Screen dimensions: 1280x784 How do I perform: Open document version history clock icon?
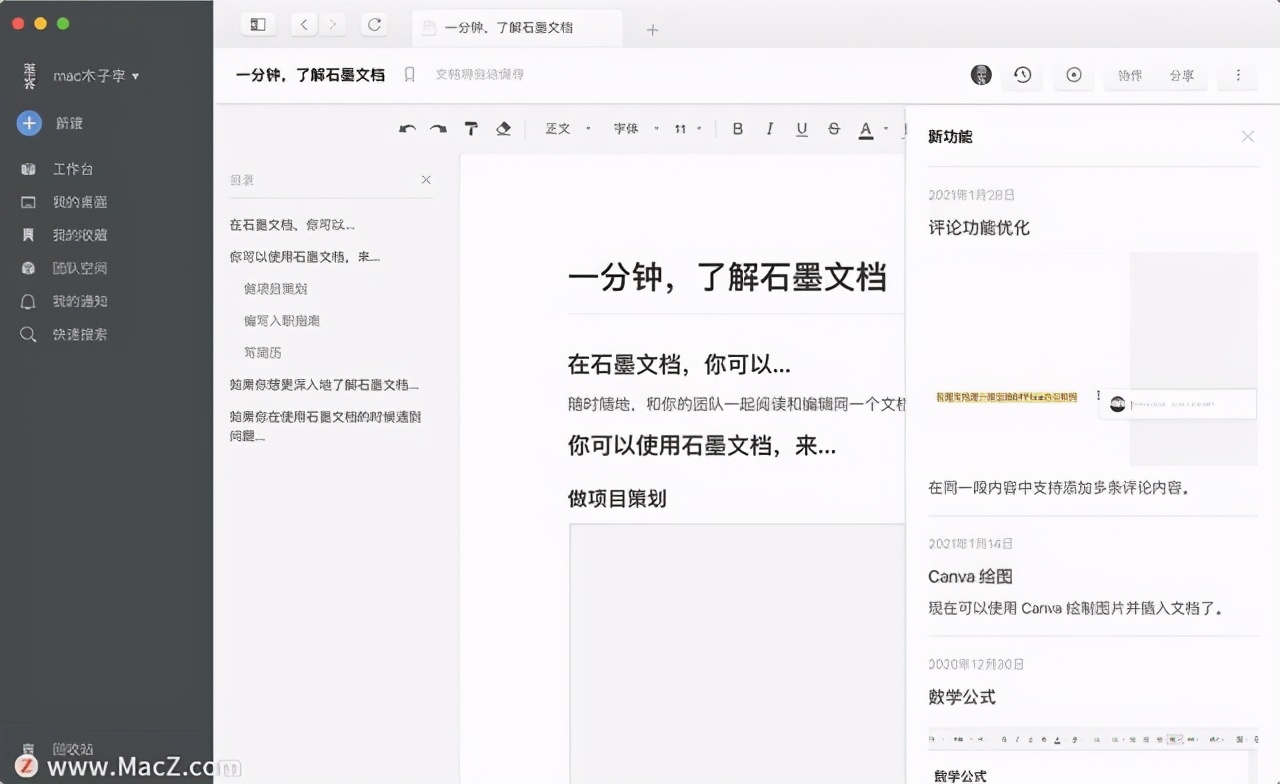pyautogui.click(x=1022, y=74)
